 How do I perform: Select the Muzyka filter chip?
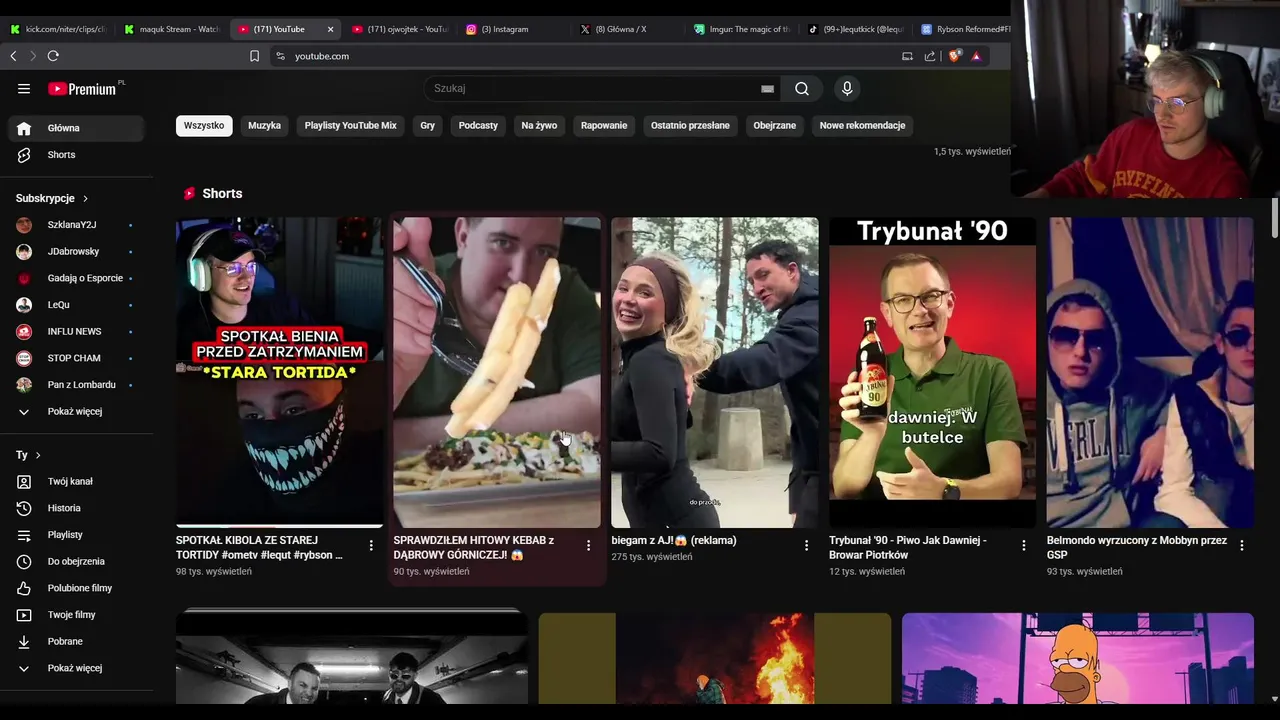click(264, 126)
